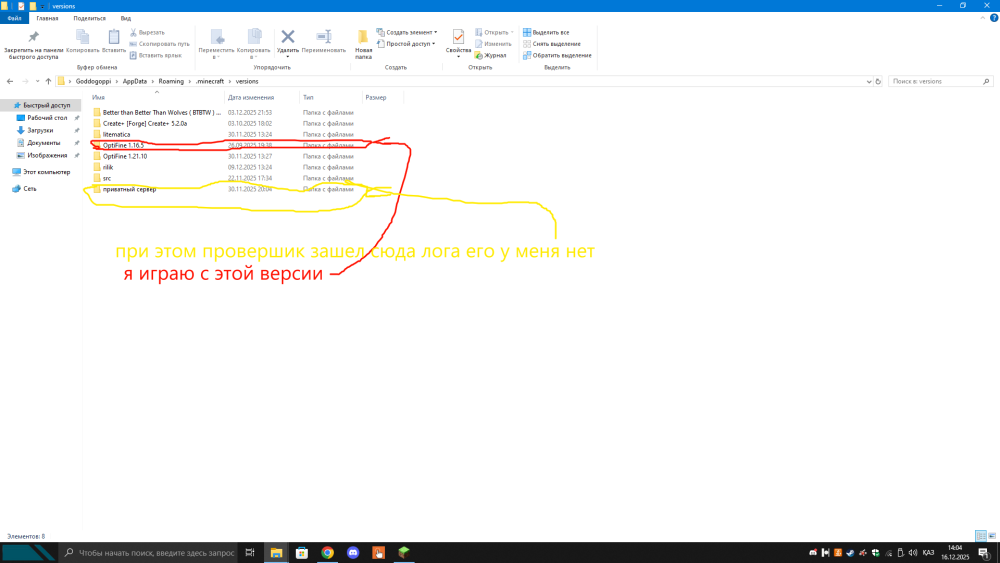Open Google Chrome from taskbar
The width and height of the screenshot is (1000, 563).
[327, 553]
